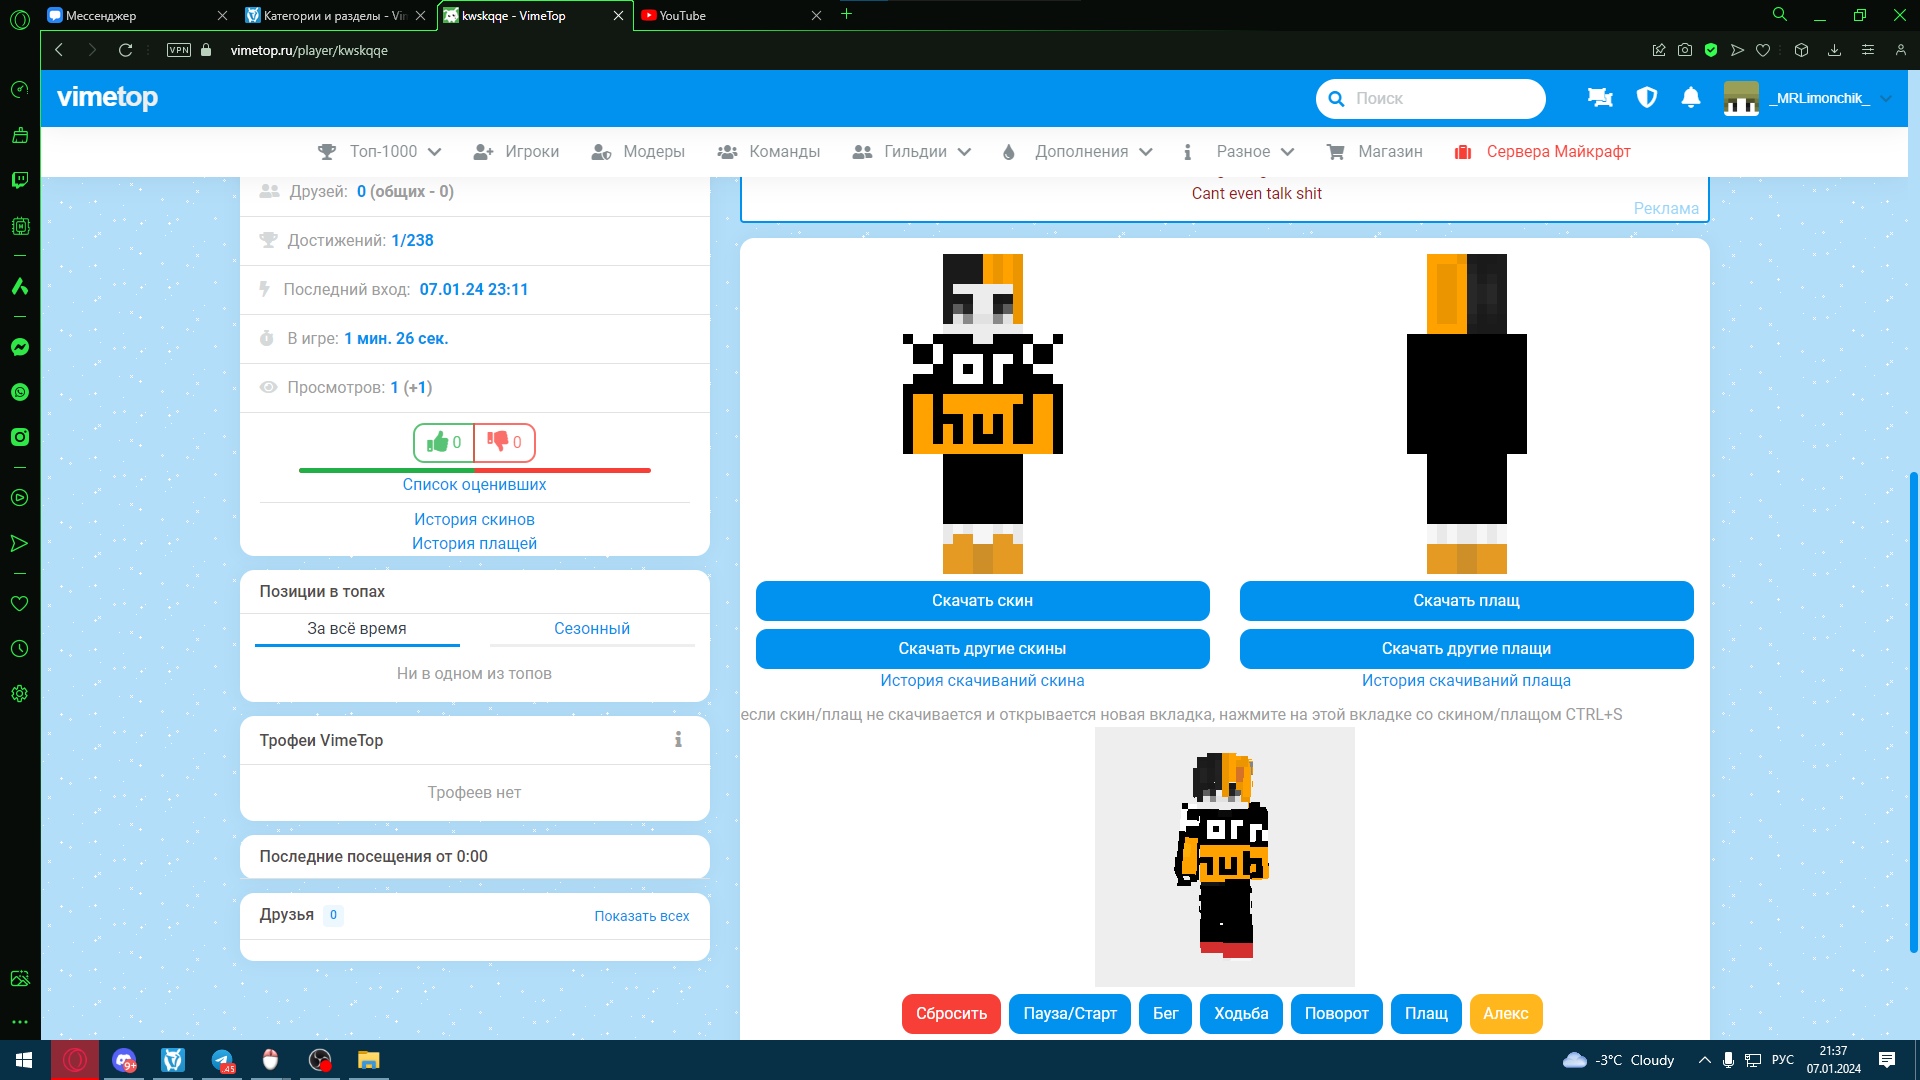
Task: Click the thumbs-down dislike button
Action: pyautogui.click(x=504, y=442)
